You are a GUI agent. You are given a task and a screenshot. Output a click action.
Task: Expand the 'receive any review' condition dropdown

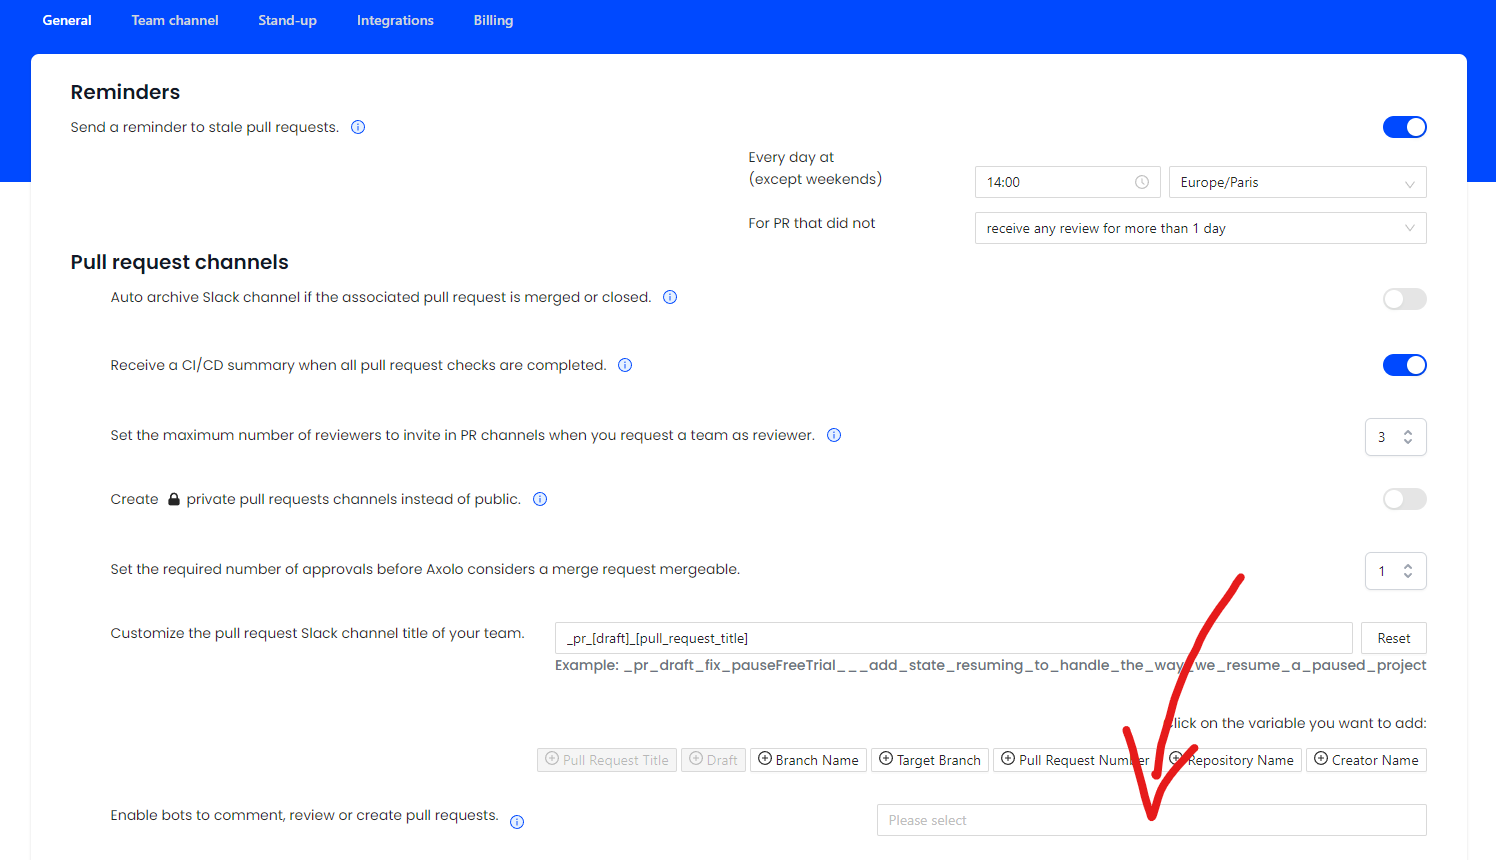pyautogui.click(x=1200, y=228)
